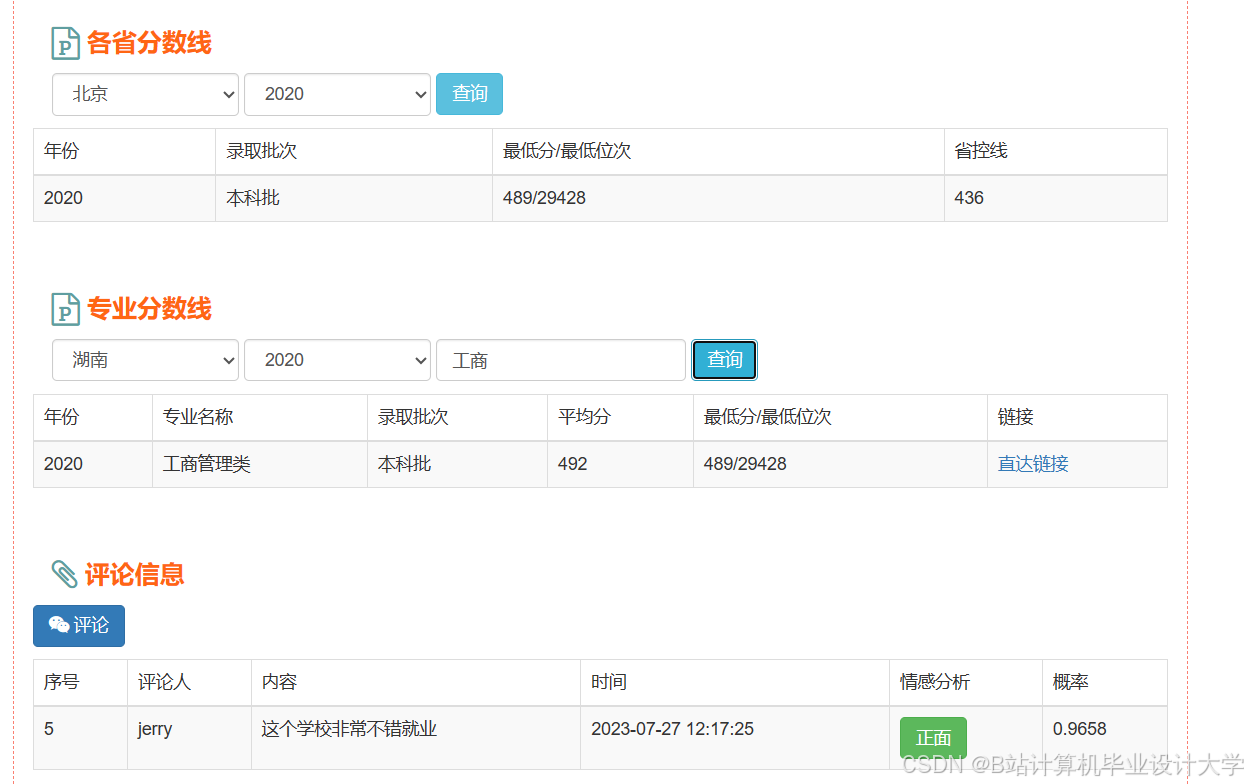Click 平均分 column header
1248x784 pixels.
[x=584, y=417]
